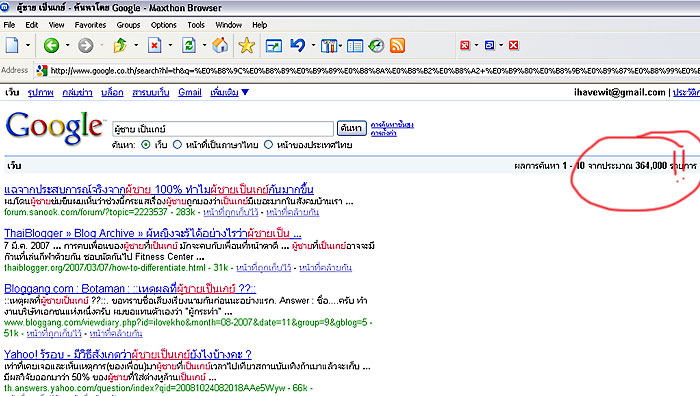Click the small red X tab icon

click(465, 45)
